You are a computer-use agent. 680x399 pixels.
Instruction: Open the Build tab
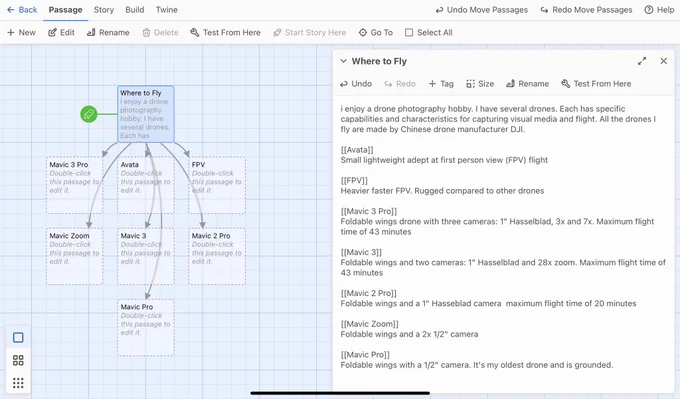pos(134,10)
